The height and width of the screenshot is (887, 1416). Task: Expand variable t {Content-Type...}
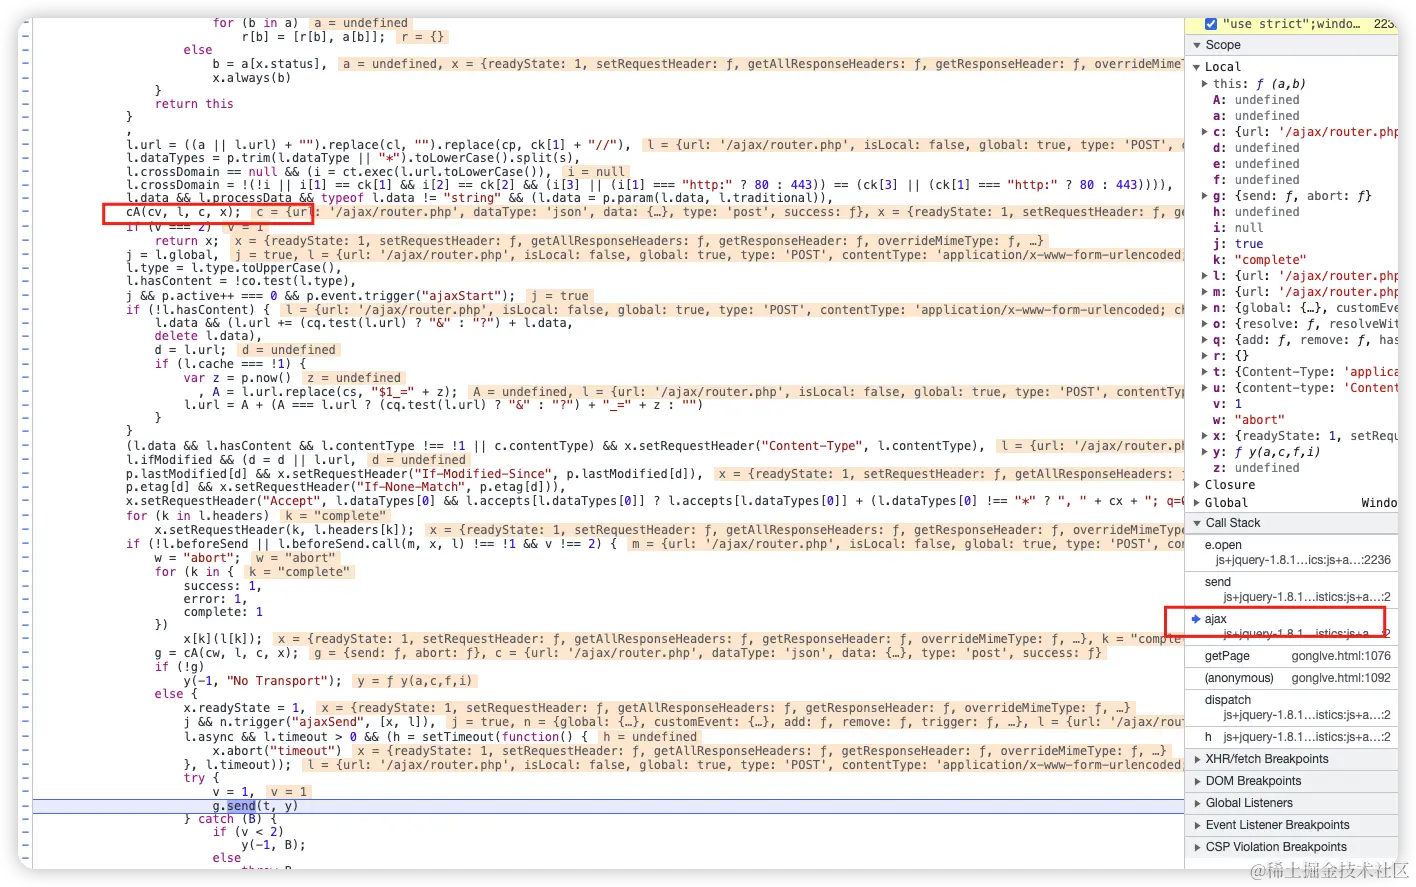click(1205, 372)
